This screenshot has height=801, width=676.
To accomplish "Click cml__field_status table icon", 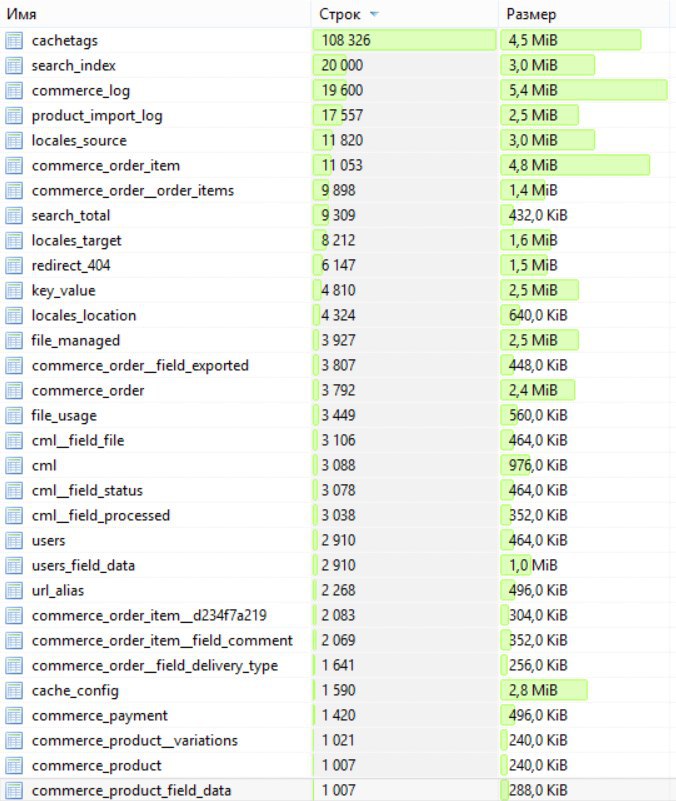I will point(14,490).
